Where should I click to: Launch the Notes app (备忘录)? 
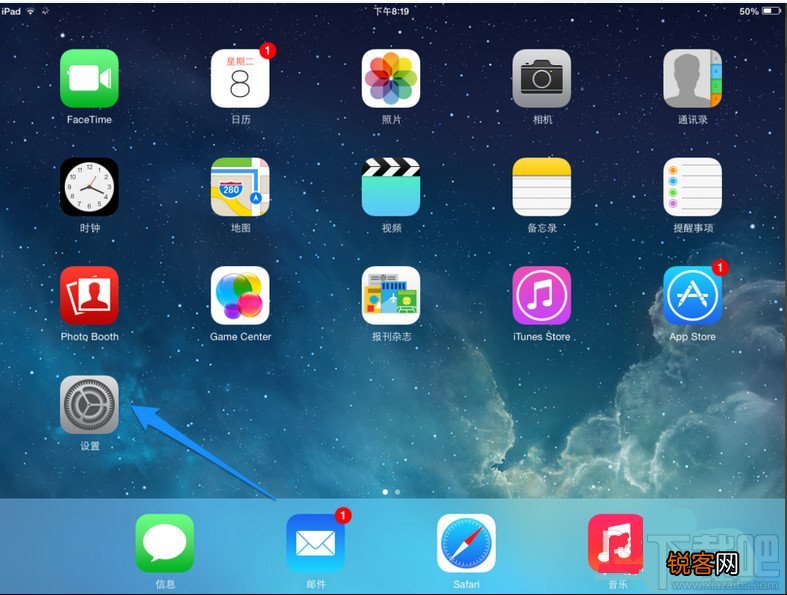click(x=542, y=187)
